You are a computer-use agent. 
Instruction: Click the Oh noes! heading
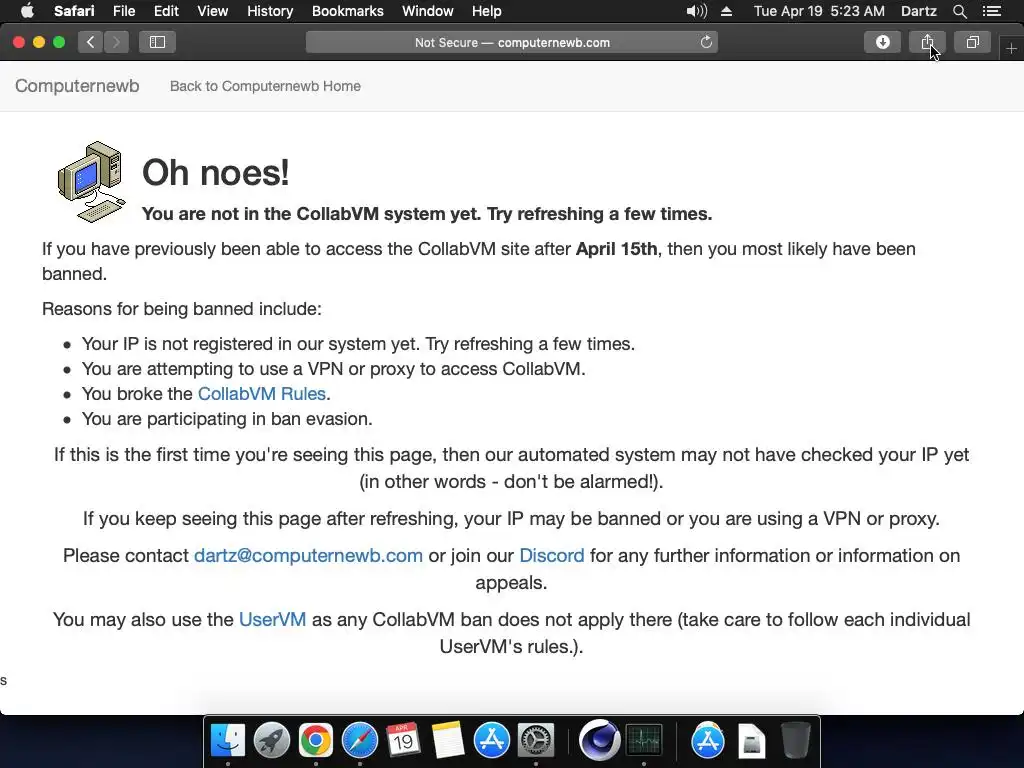coord(216,172)
